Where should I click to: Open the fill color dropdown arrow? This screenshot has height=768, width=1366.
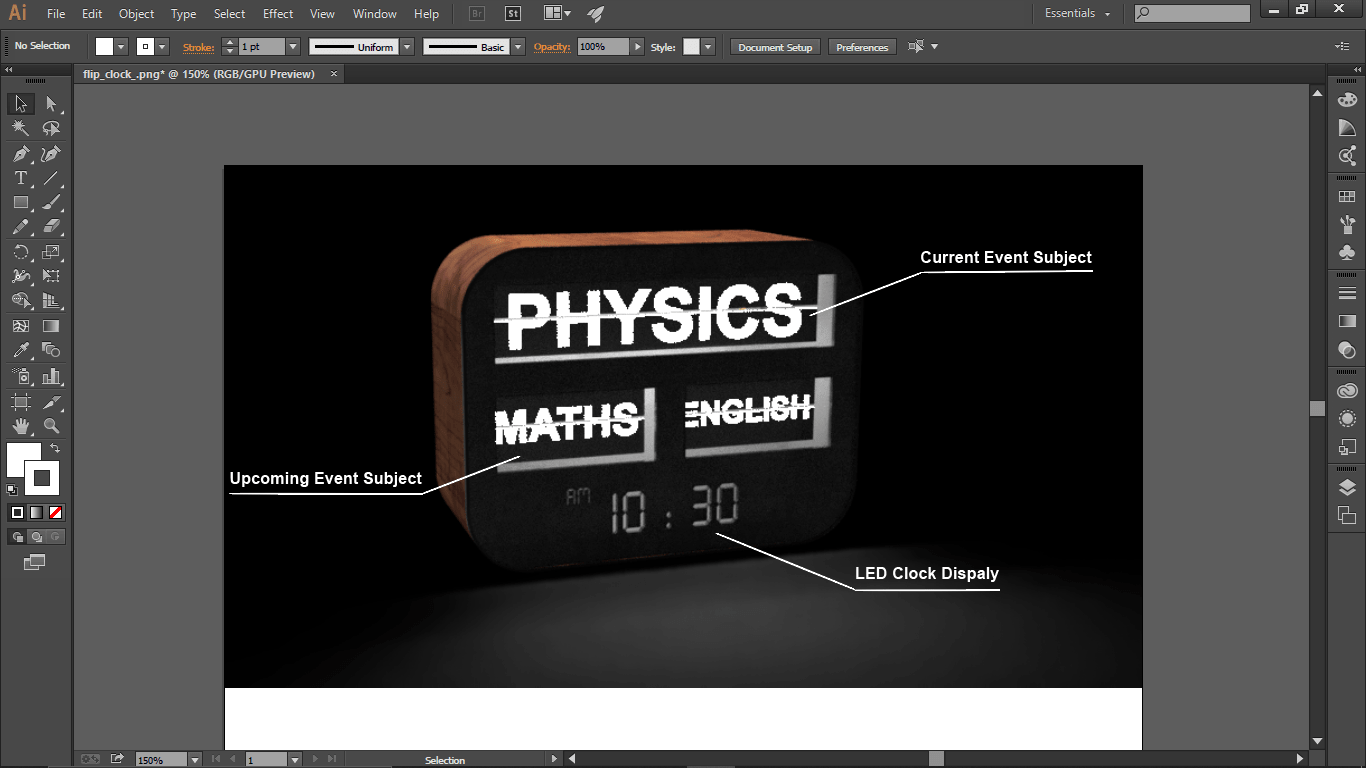(122, 47)
